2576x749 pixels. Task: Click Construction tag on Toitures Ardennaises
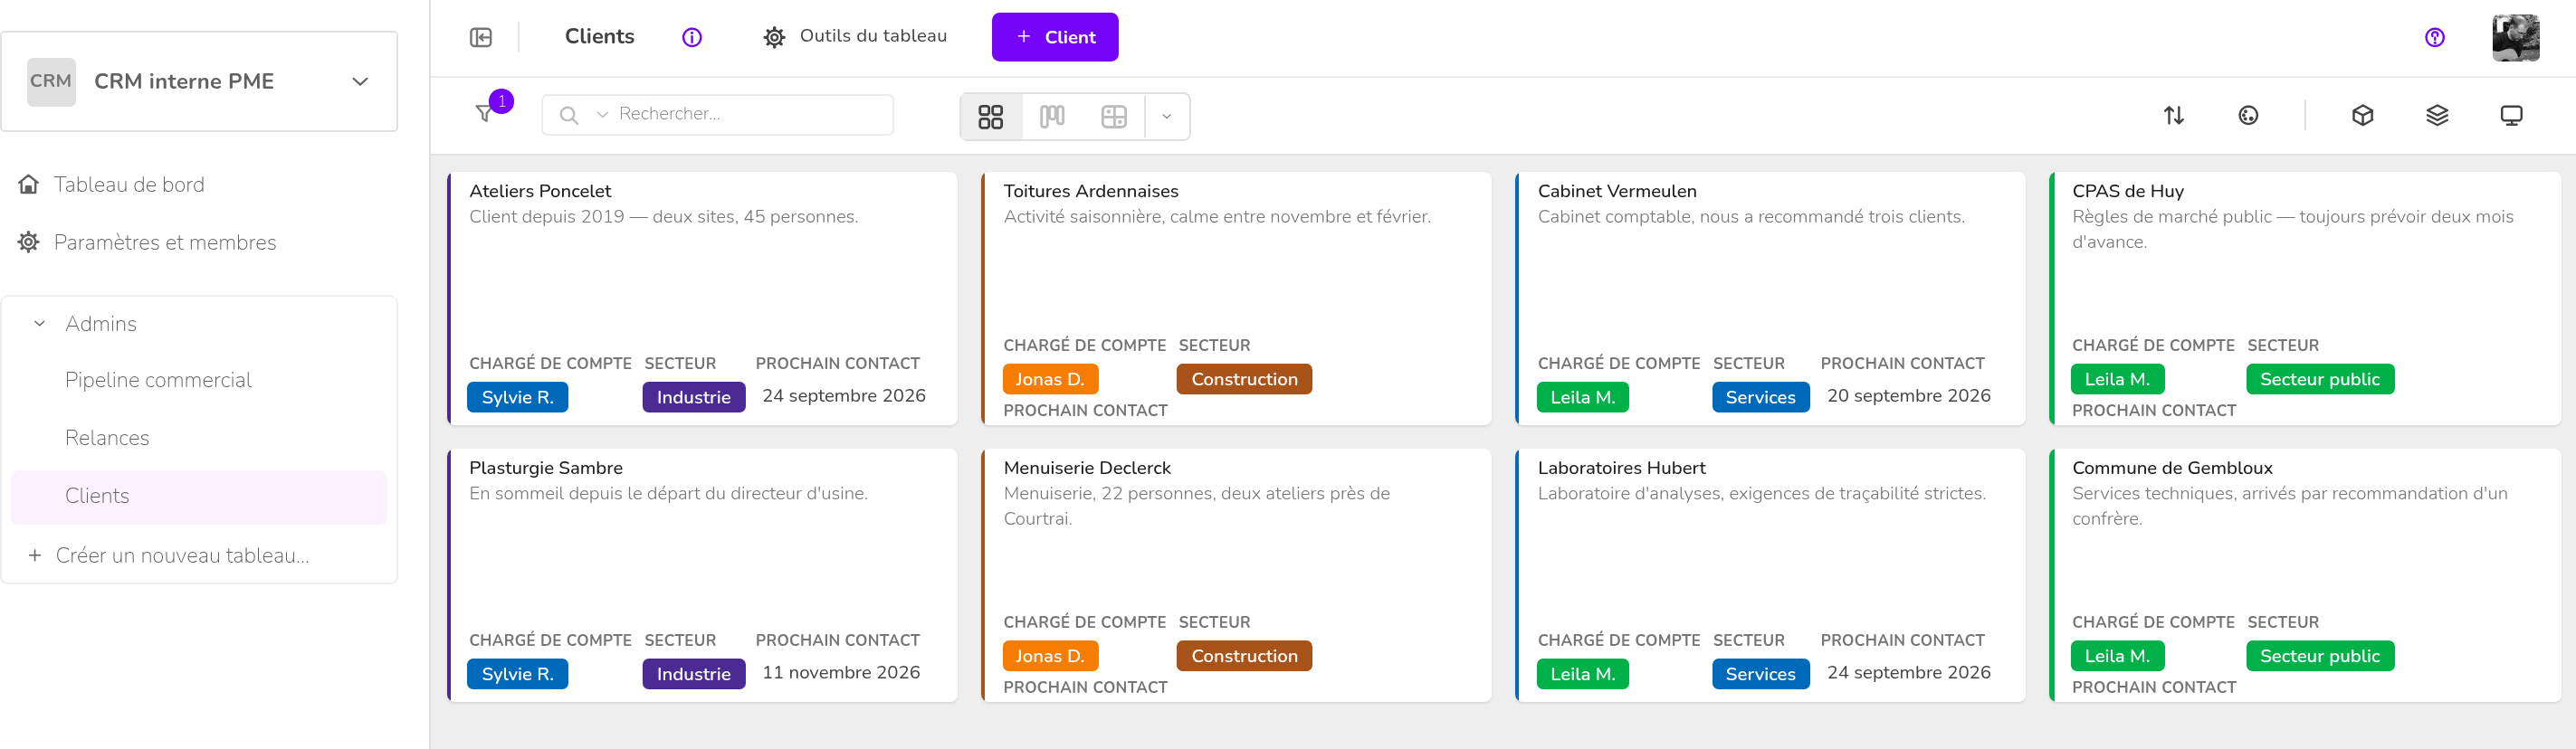(x=1244, y=379)
